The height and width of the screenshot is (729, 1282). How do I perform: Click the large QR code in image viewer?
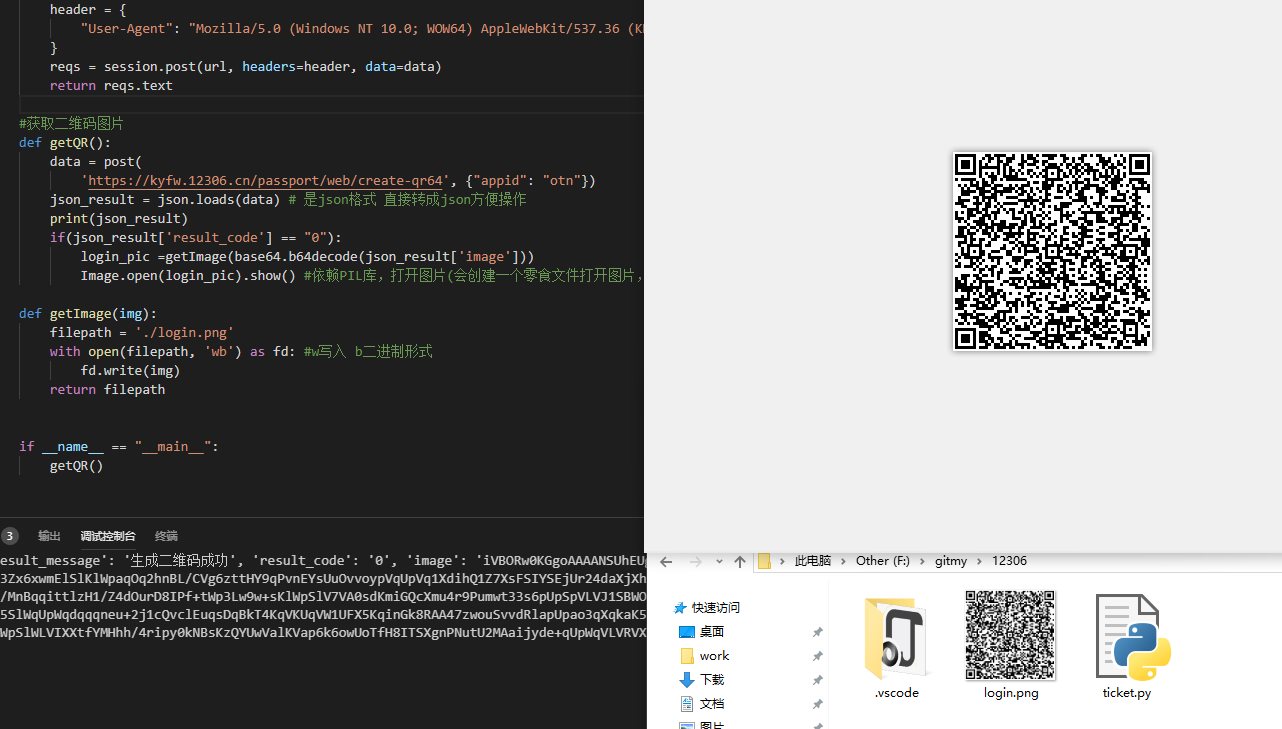1052,251
